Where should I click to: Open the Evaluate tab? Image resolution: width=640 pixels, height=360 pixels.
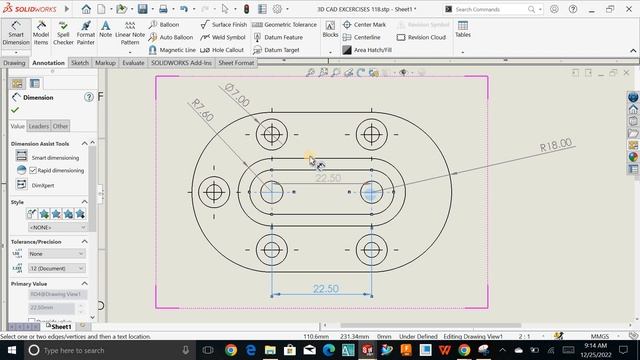[x=133, y=63]
